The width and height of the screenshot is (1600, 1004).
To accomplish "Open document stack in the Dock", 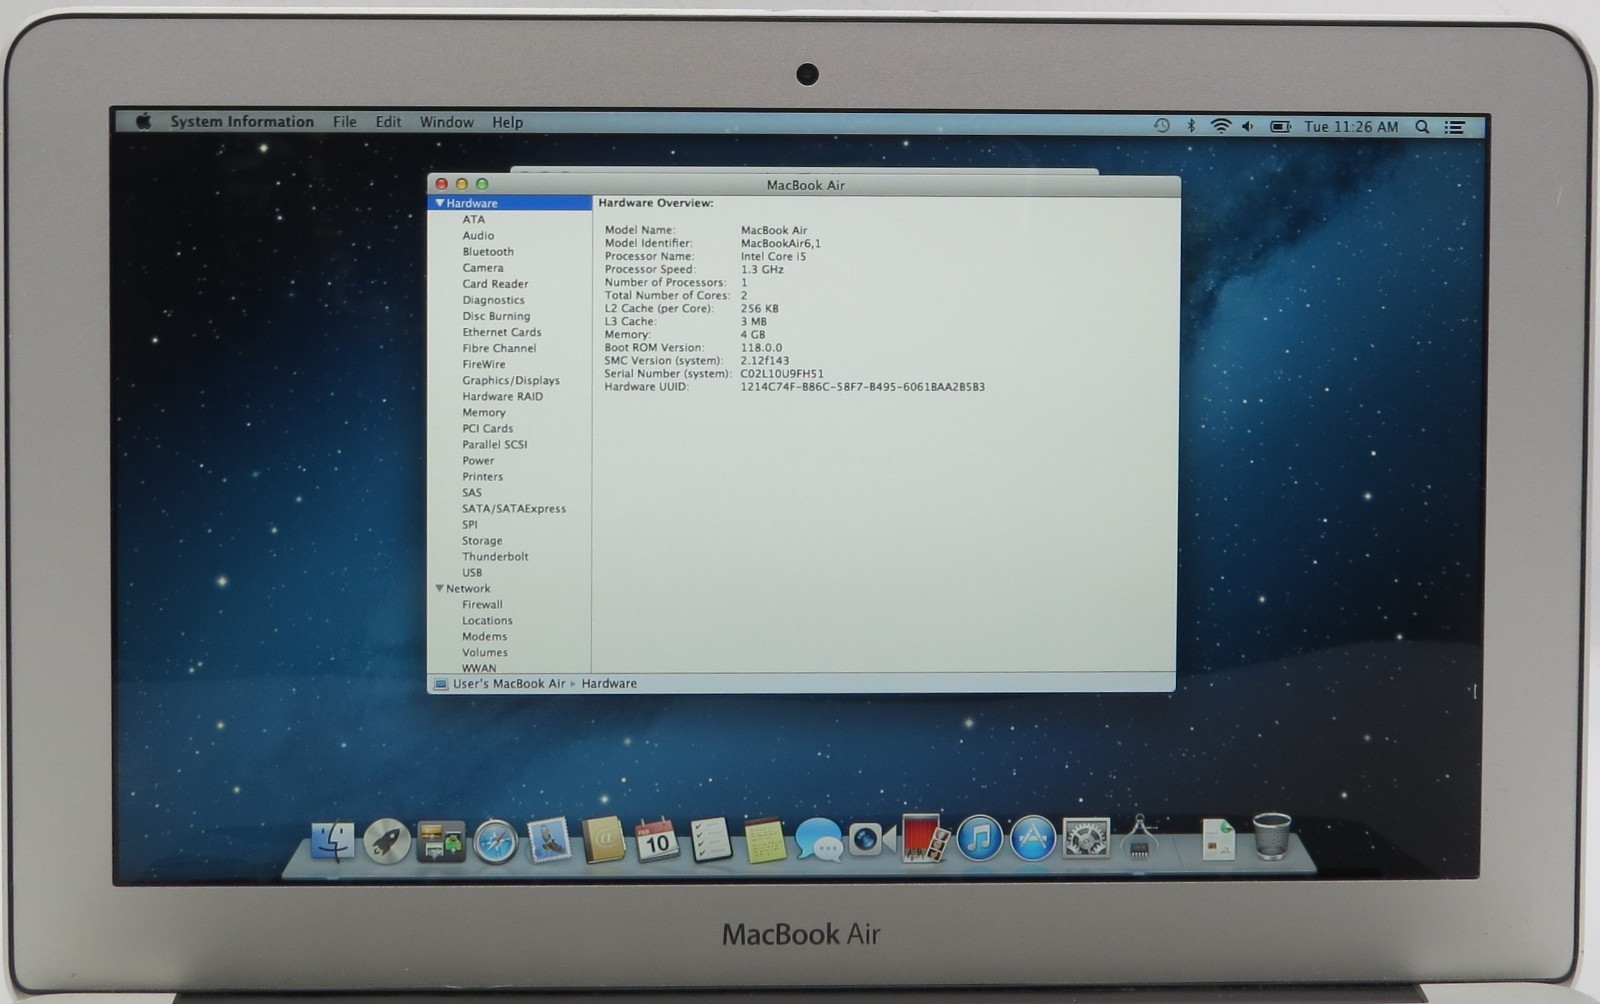I will coord(1218,838).
